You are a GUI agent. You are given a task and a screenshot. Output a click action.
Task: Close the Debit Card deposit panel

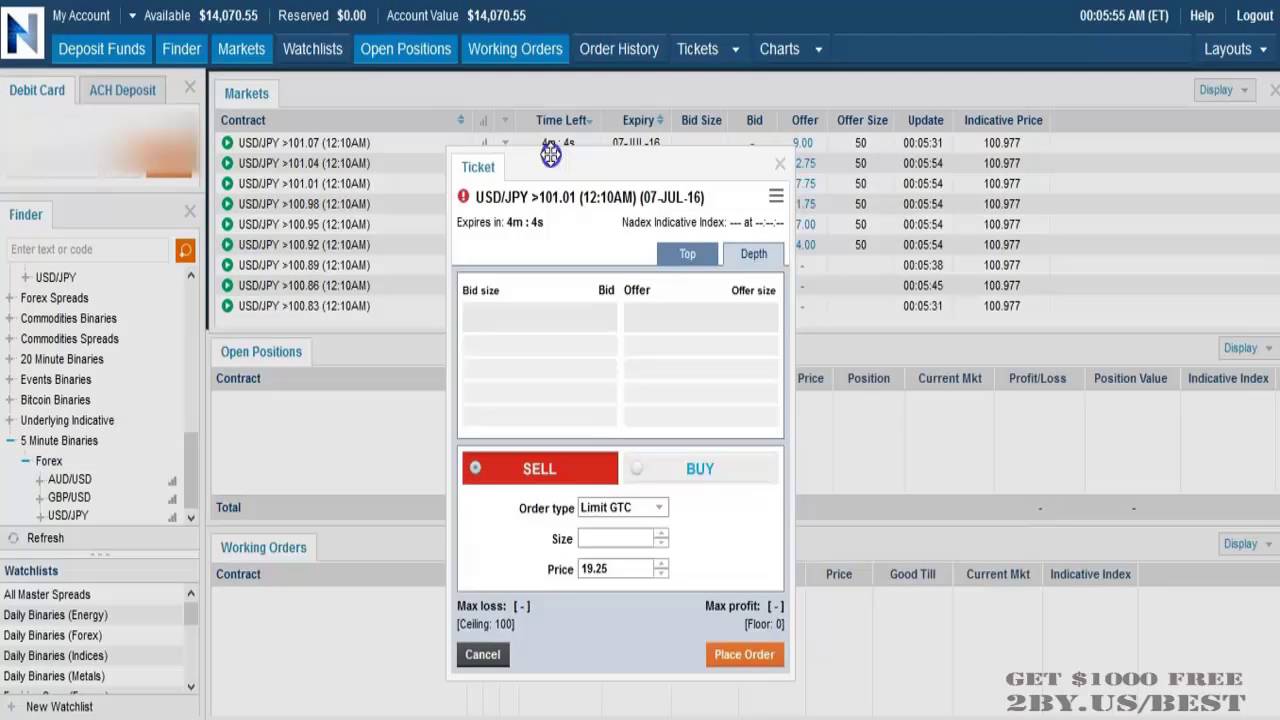click(x=190, y=88)
